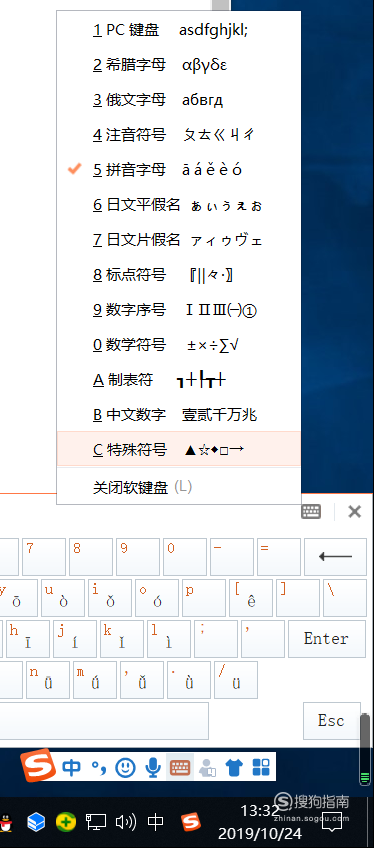The image size is (374, 848).
Task: Tap the backslash key
Action: (x=345, y=598)
